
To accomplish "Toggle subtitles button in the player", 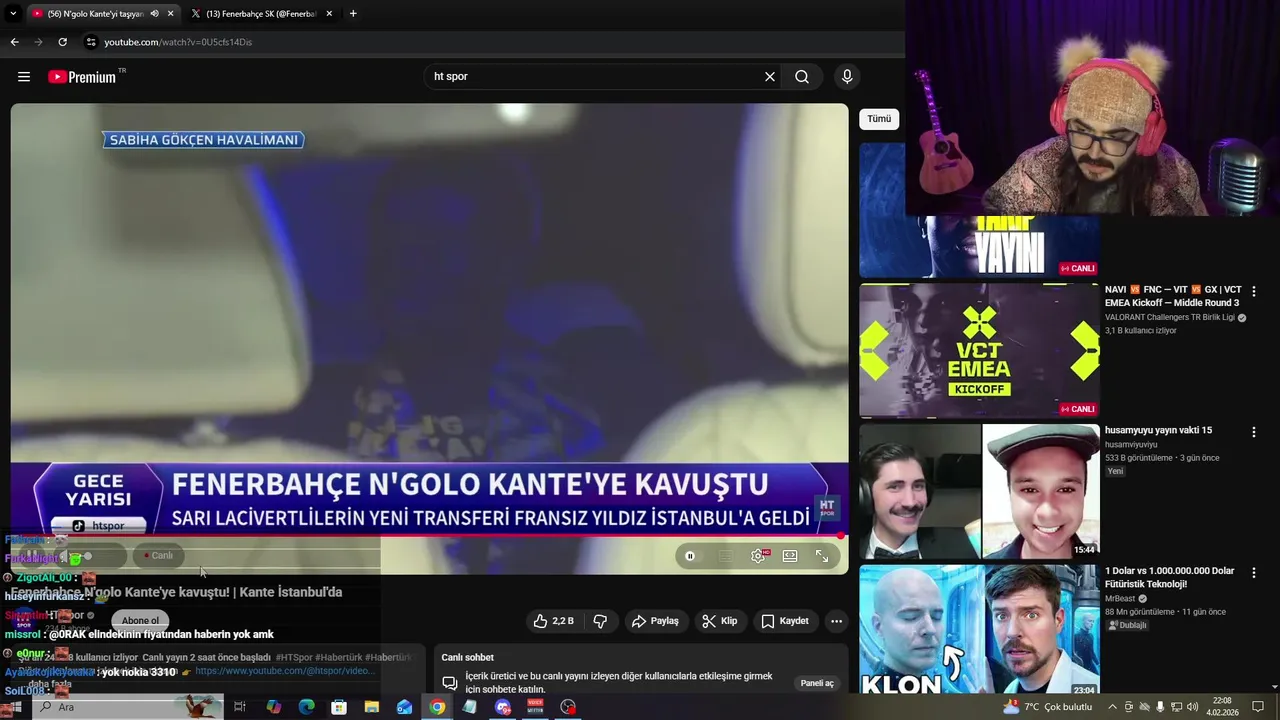I will (x=726, y=556).
